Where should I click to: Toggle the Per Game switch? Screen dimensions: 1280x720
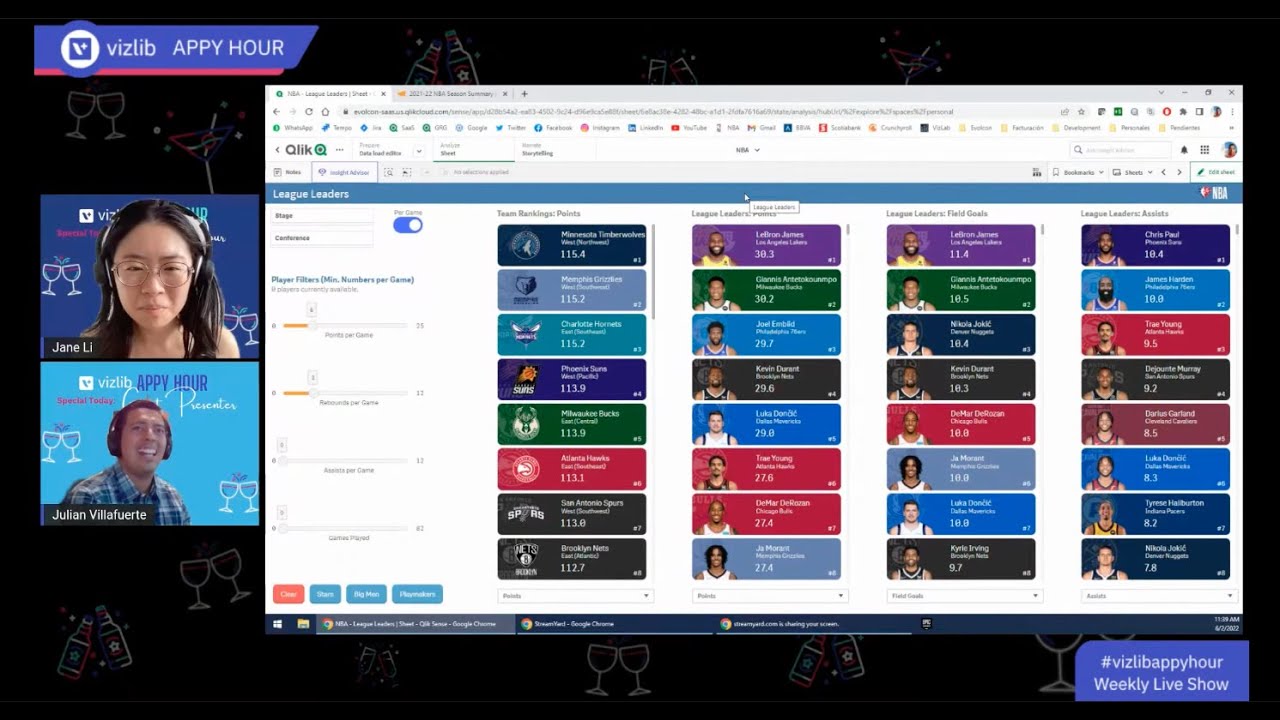407,225
